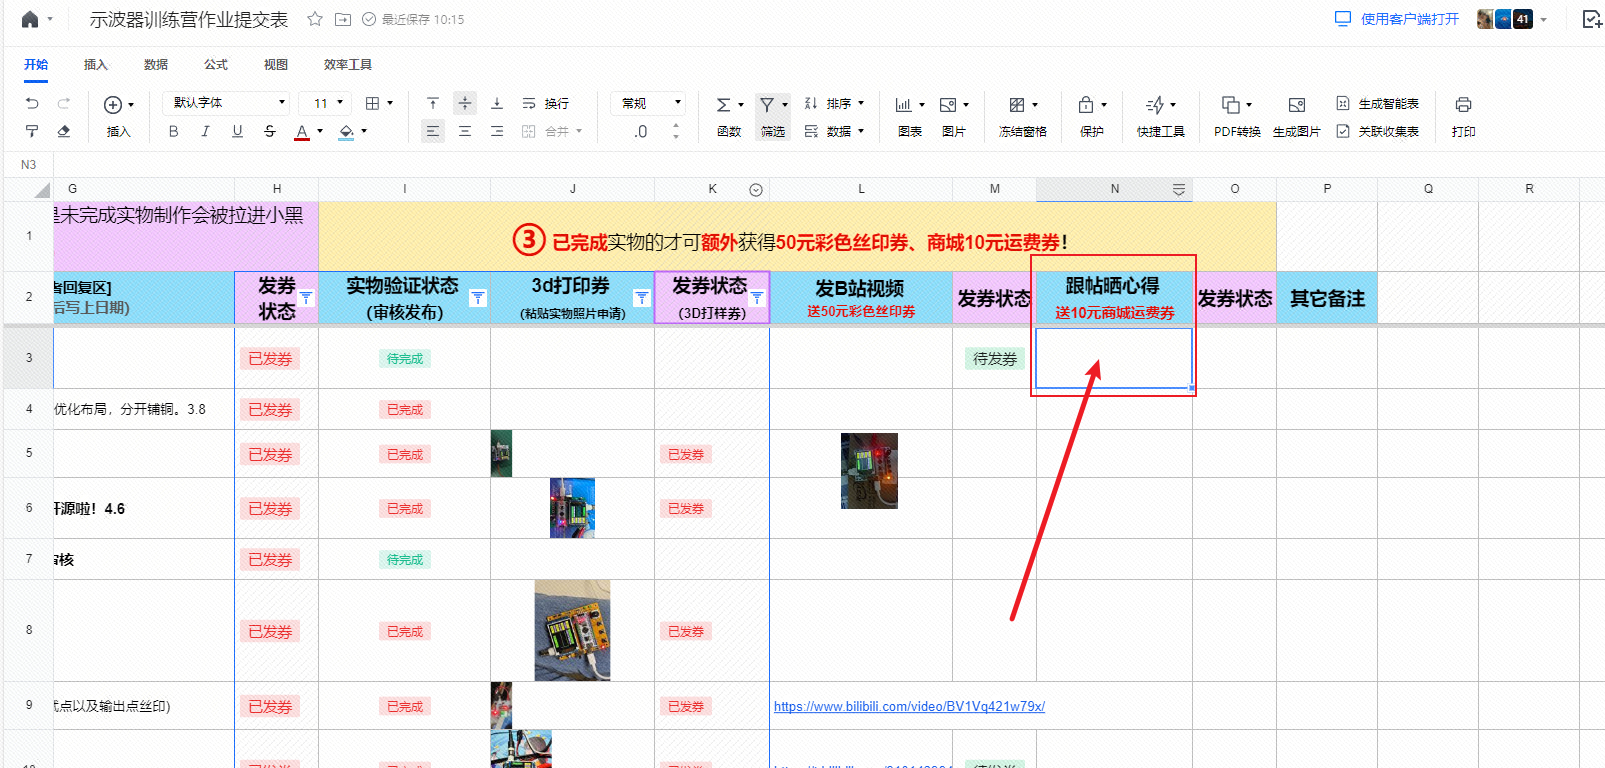Click the home icon at top left
This screenshot has width=1605, height=768.
30,19
